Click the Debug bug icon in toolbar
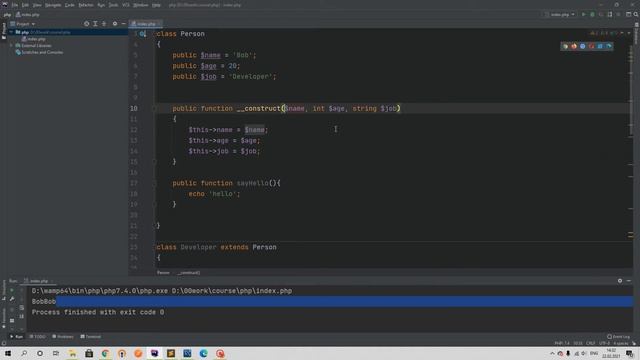 pyautogui.click(x=592, y=14)
